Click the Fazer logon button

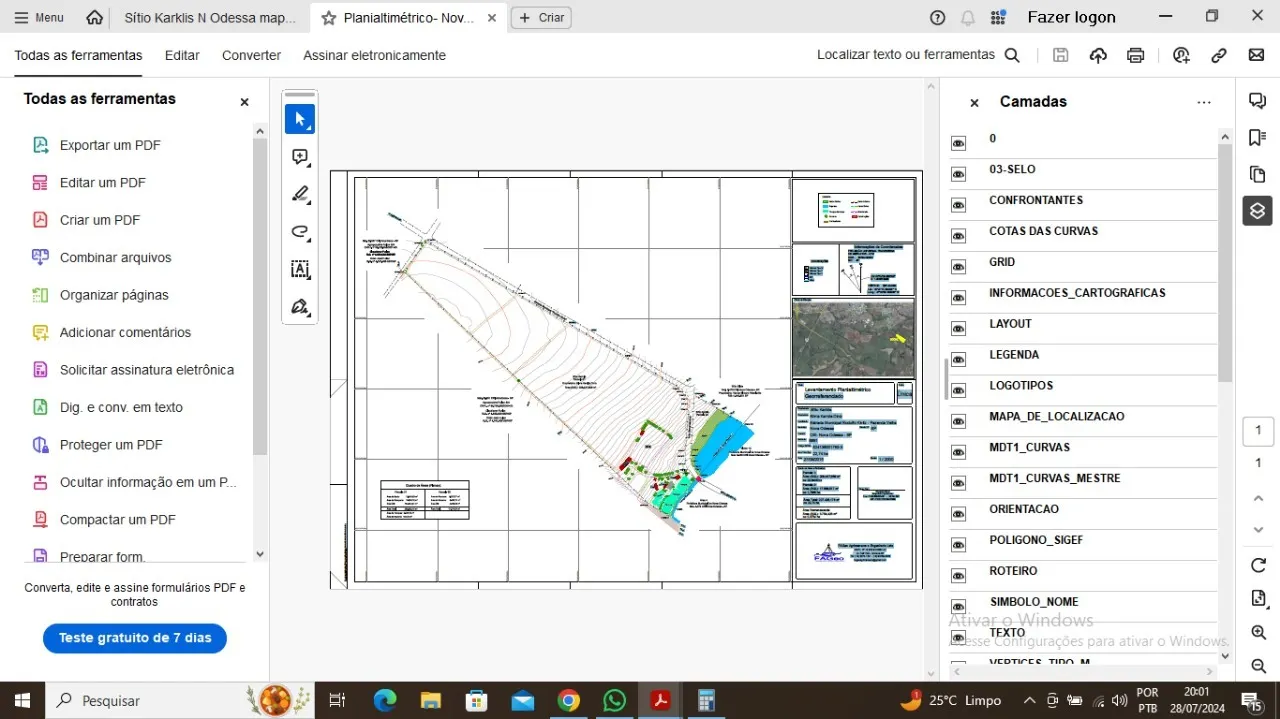pos(1071,17)
